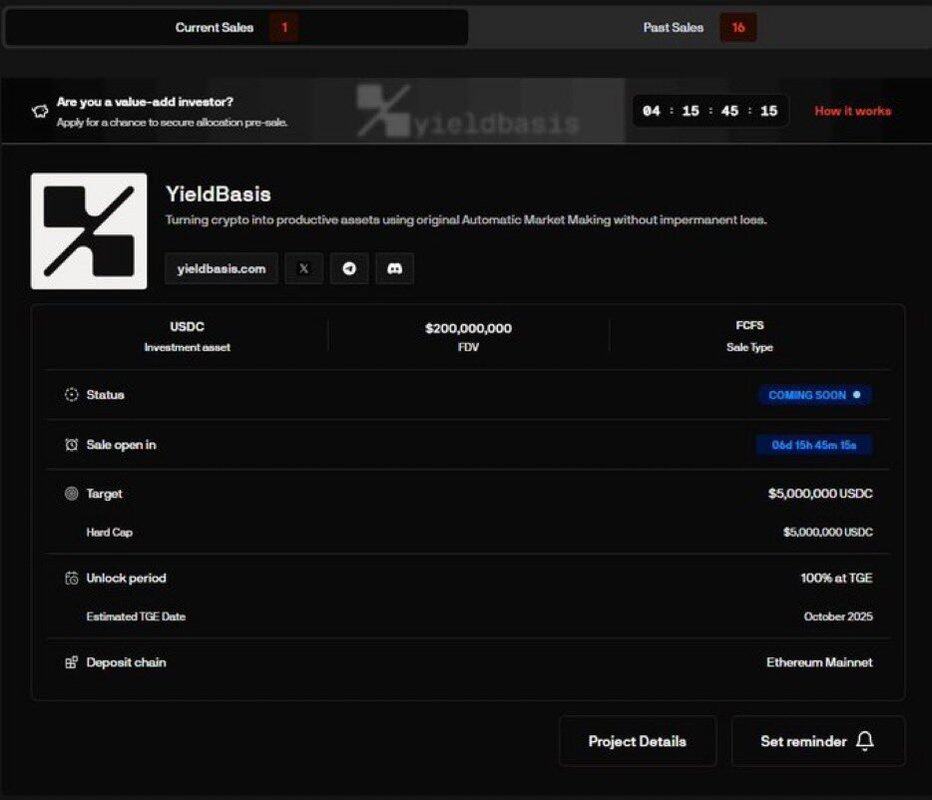This screenshot has height=800, width=932.
Task: Switch to the Current Sales tab
Action: tap(236, 27)
